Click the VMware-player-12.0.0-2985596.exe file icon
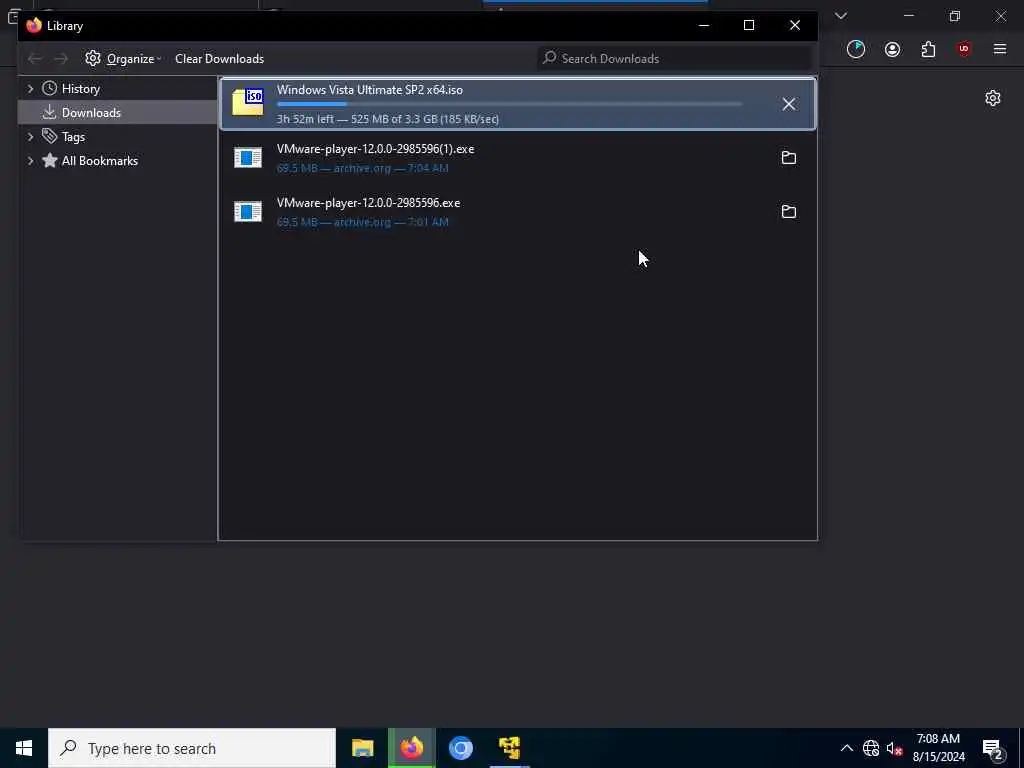 coord(248,212)
